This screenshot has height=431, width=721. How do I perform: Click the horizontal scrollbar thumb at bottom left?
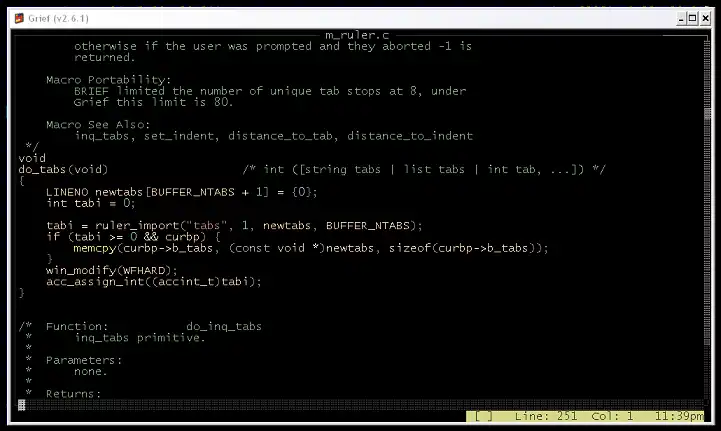coord(22,404)
